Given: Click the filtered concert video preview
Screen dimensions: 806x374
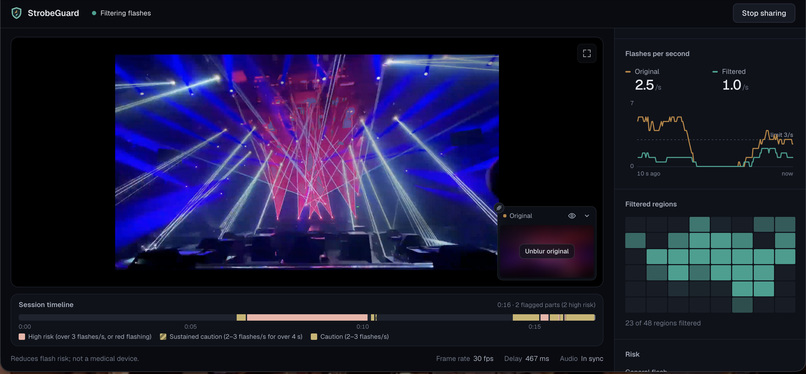Looking at the screenshot, I should click(x=307, y=161).
